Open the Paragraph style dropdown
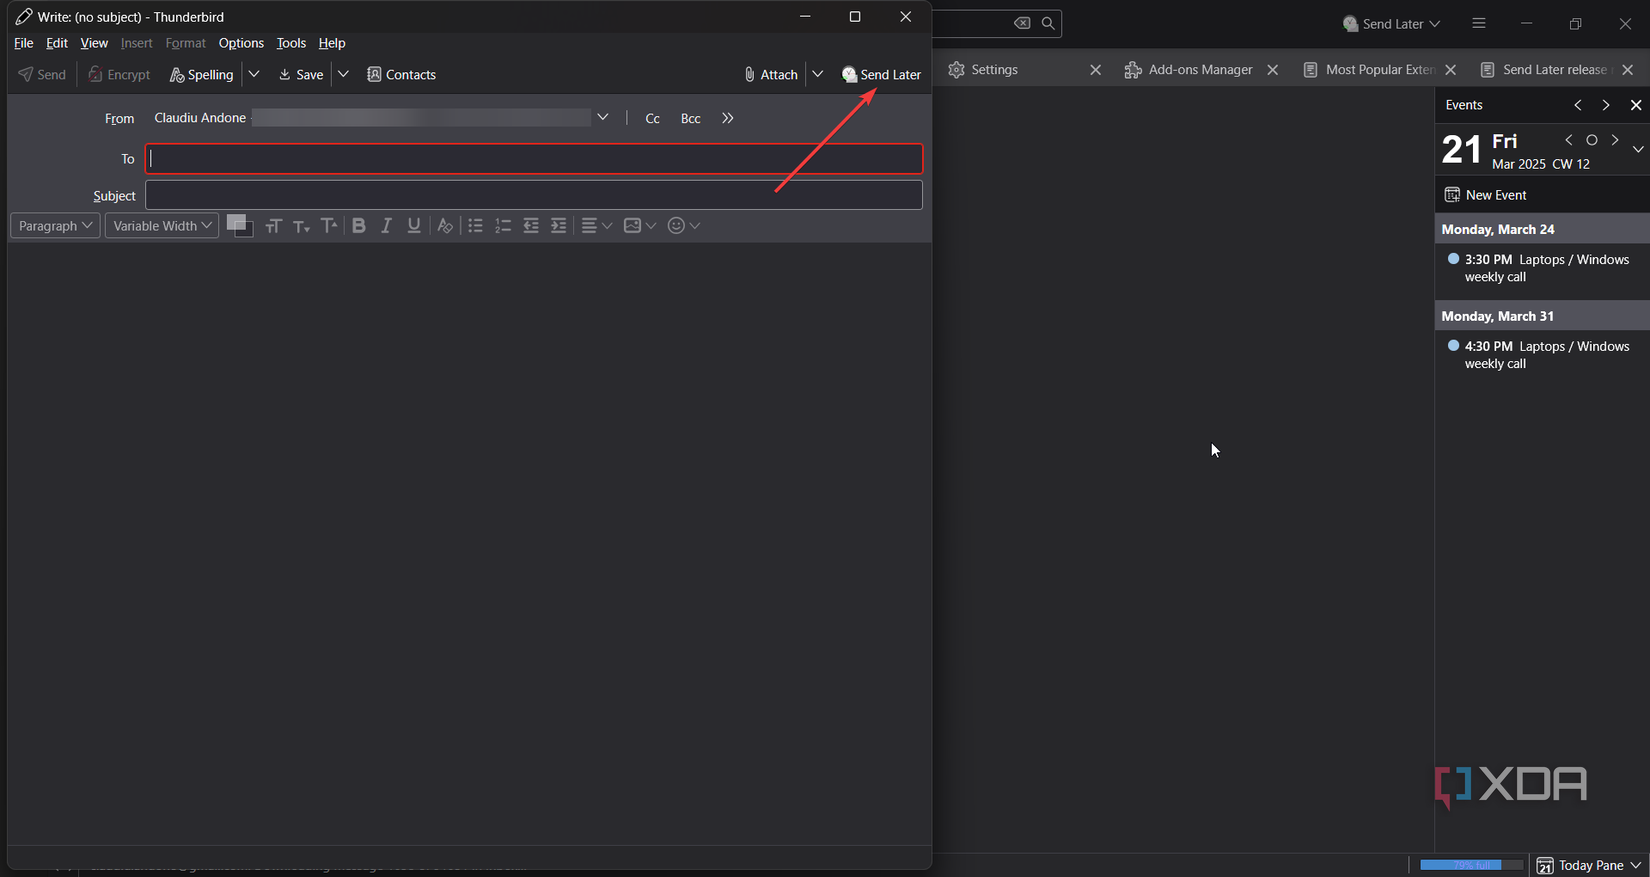Viewport: 1650px width, 877px height. [x=55, y=226]
